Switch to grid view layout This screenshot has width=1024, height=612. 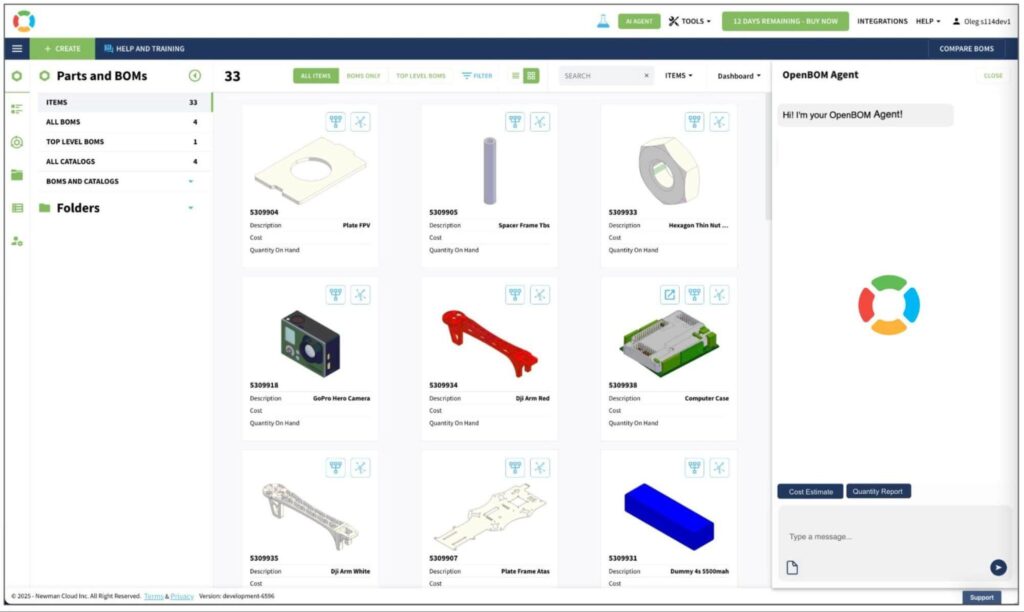(x=532, y=76)
